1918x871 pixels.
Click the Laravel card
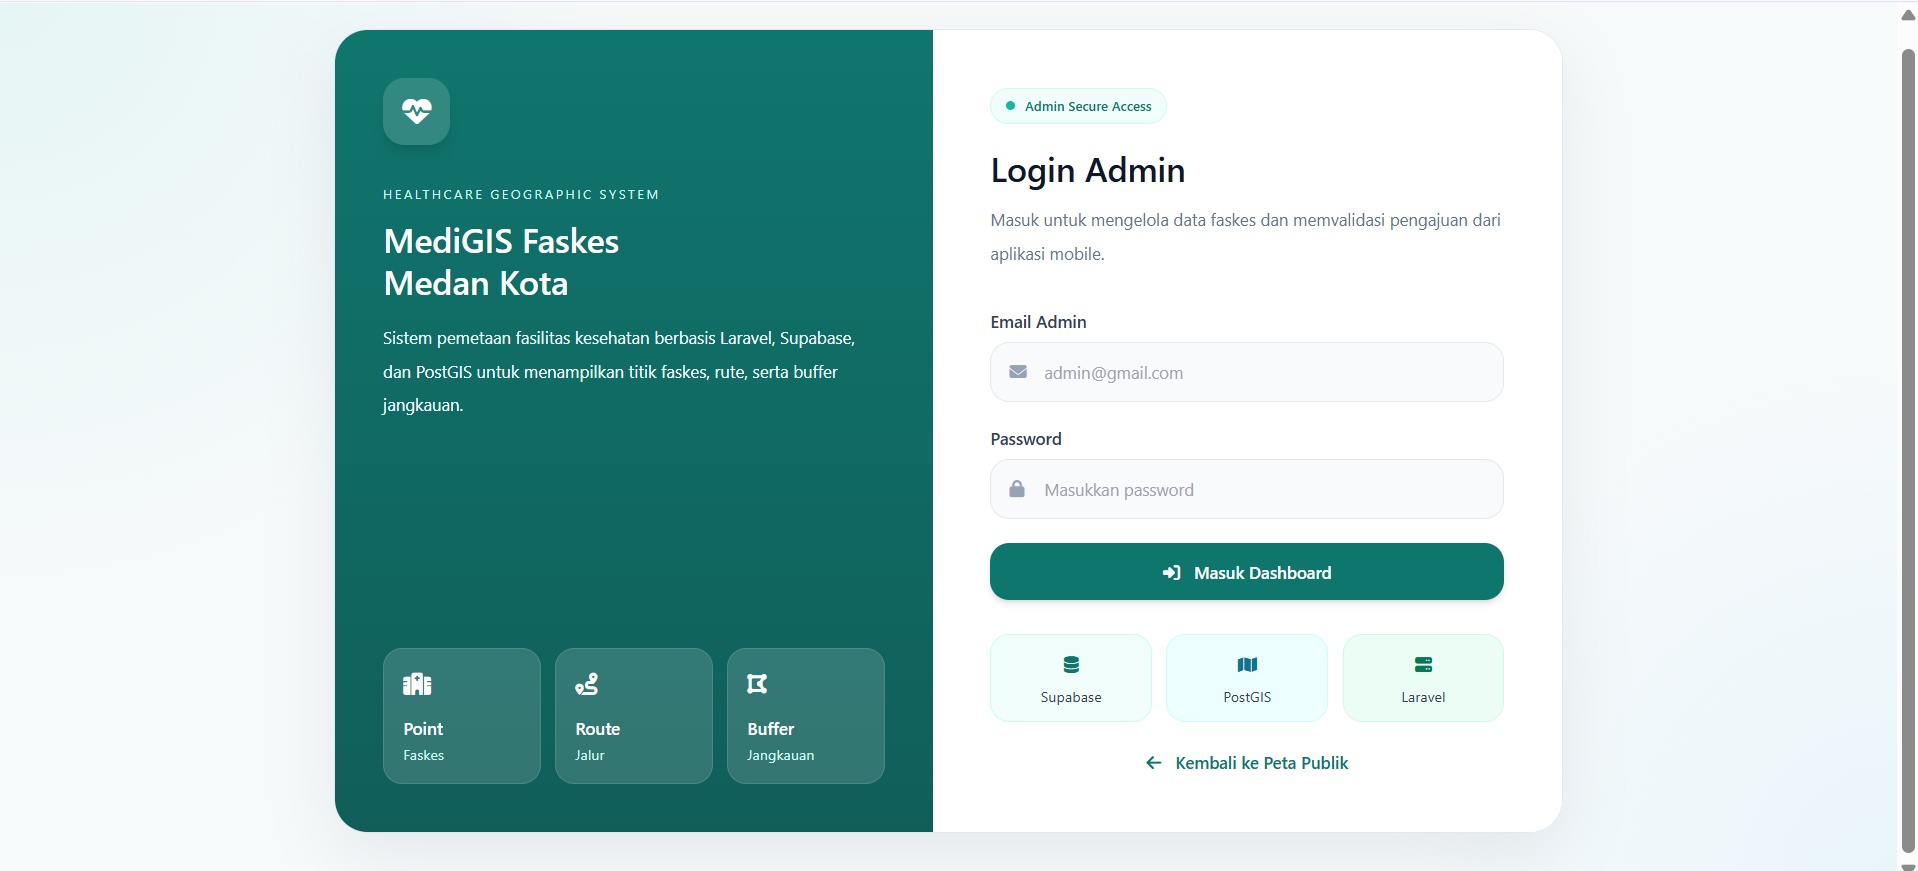pos(1423,678)
